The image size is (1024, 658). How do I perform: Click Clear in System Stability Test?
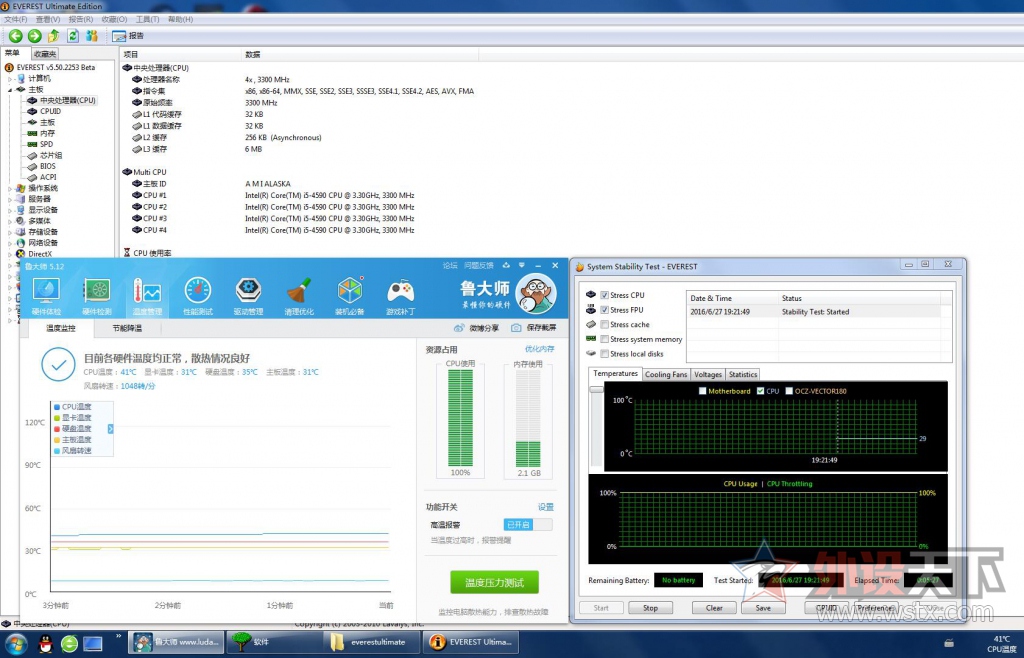tap(714, 608)
